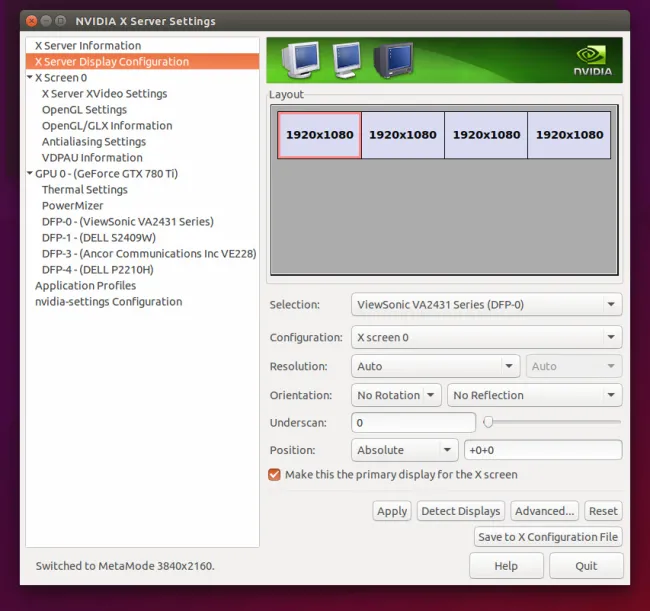Click the Apply button
This screenshot has width=650, height=611.
(392, 511)
